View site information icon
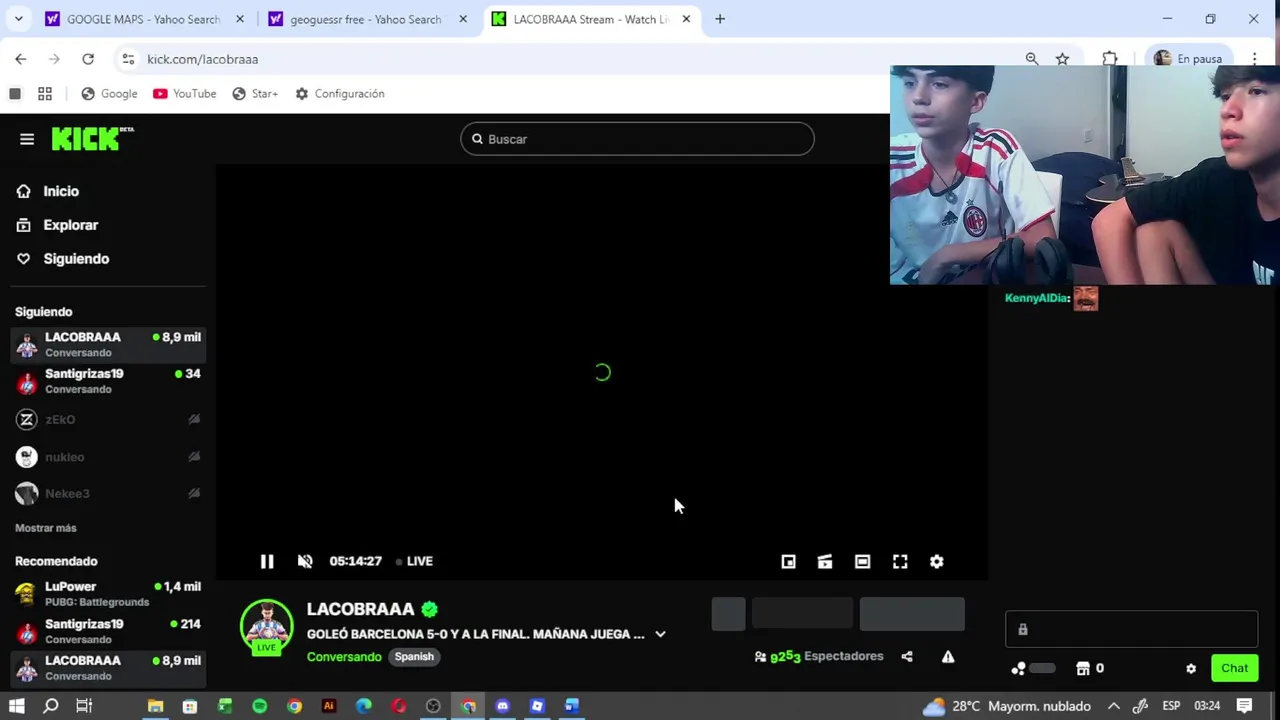Image resolution: width=1280 pixels, height=720 pixels. pyautogui.click(x=128, y=59)
